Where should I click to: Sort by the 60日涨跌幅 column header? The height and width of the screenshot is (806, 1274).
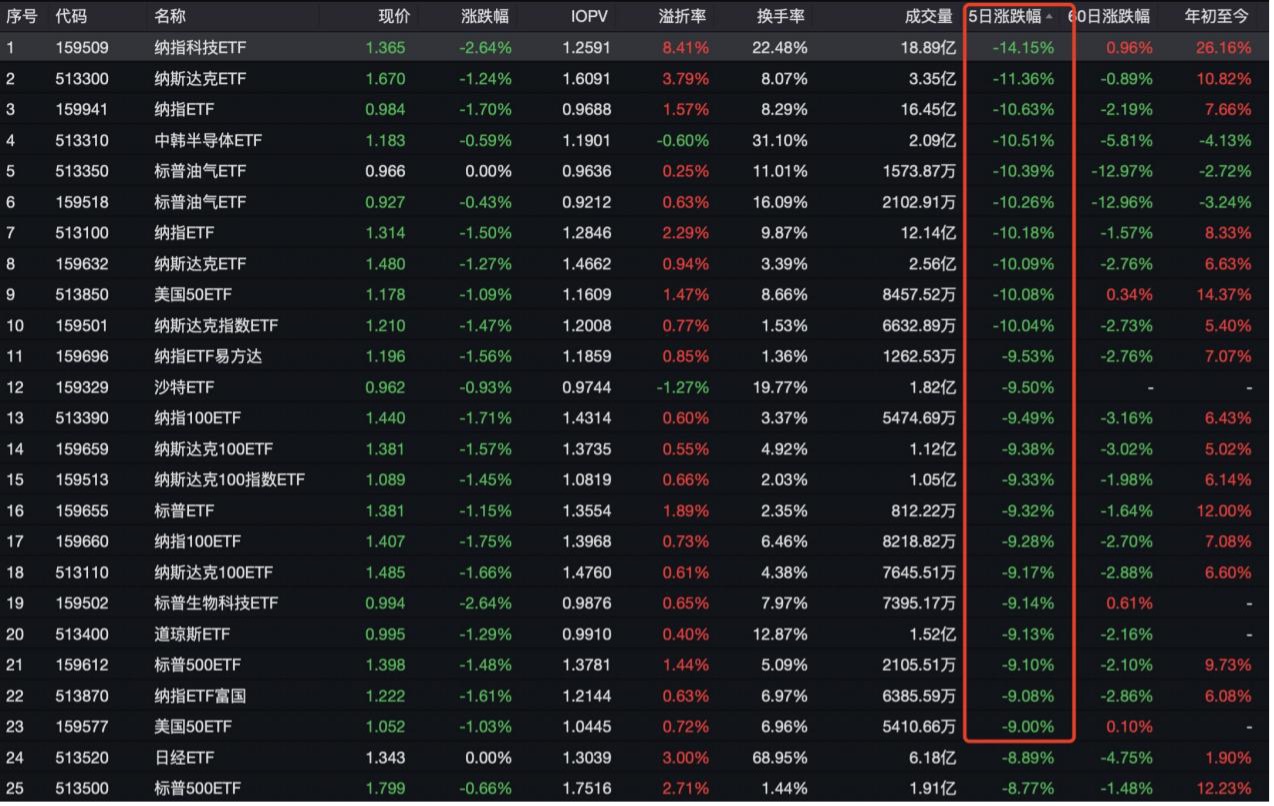coord(1109,17)
